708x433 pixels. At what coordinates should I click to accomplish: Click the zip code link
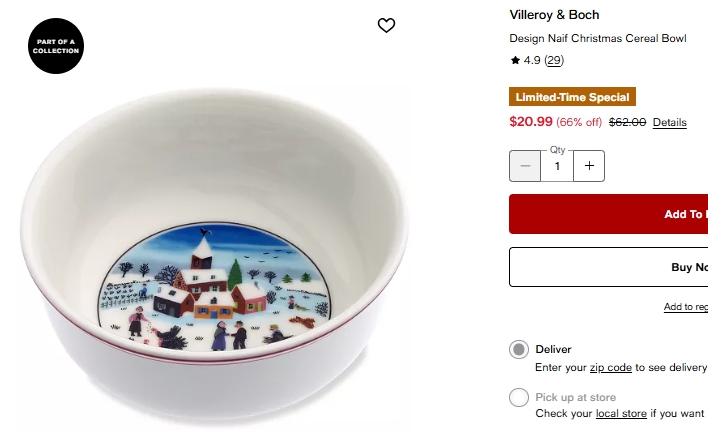tap(610, 367)
